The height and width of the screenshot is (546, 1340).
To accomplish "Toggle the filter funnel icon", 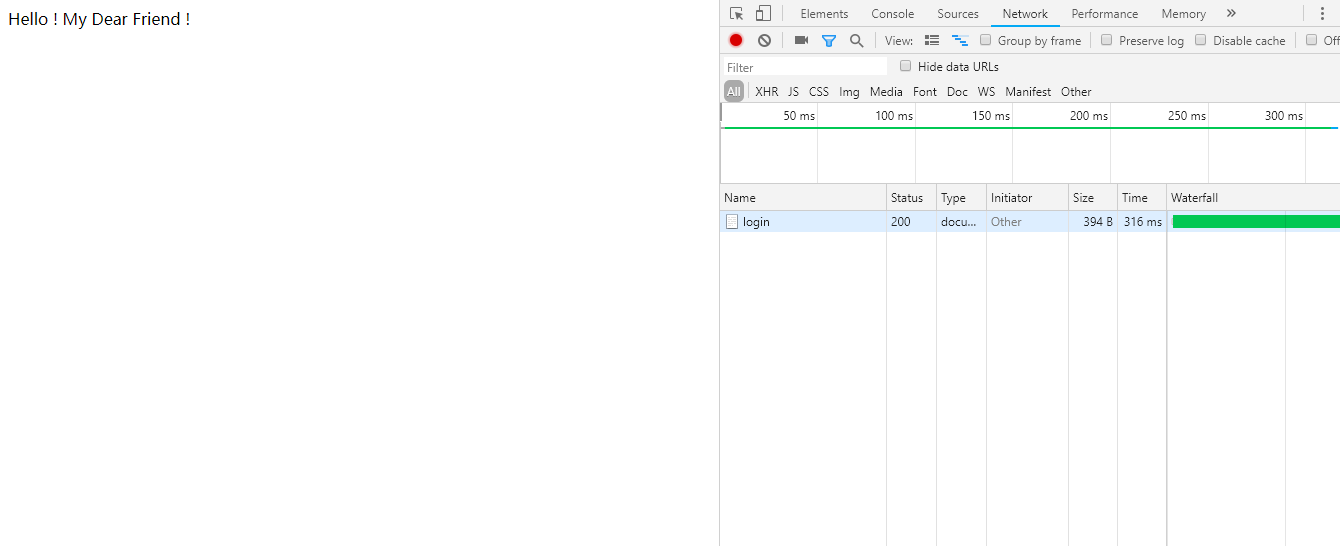I will [x=828, y=40].
